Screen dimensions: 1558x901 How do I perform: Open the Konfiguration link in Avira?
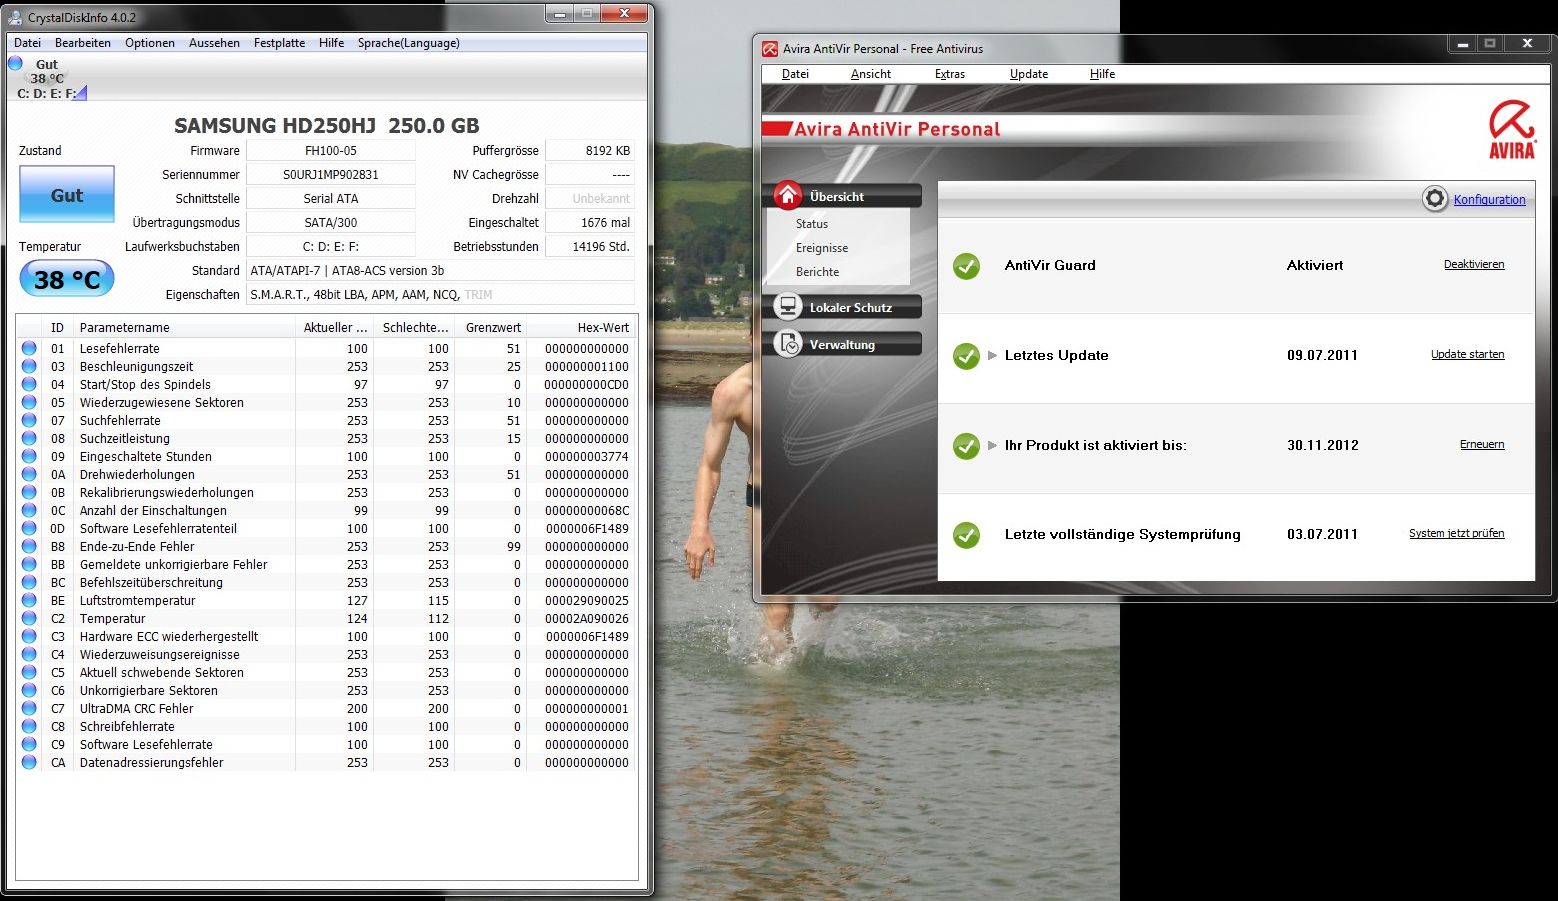(x=1489, y=200)
